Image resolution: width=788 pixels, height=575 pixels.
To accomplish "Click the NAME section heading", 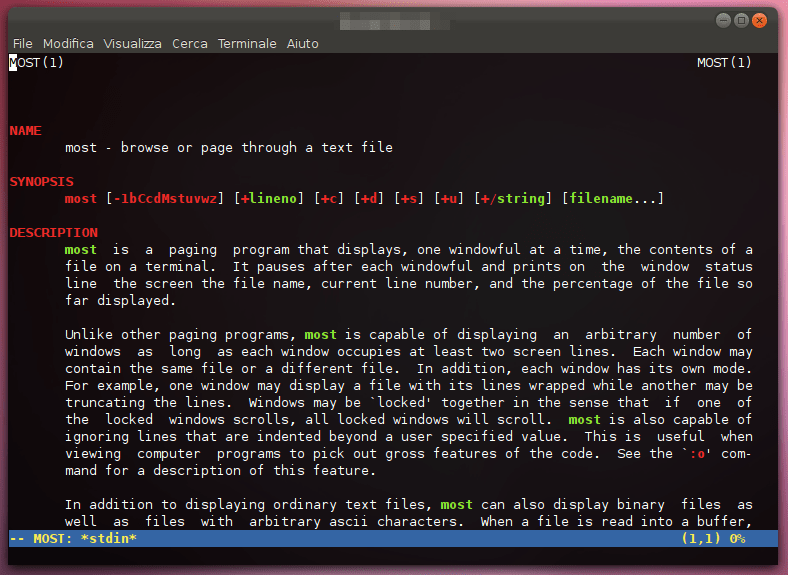I will tap(26, 131).
